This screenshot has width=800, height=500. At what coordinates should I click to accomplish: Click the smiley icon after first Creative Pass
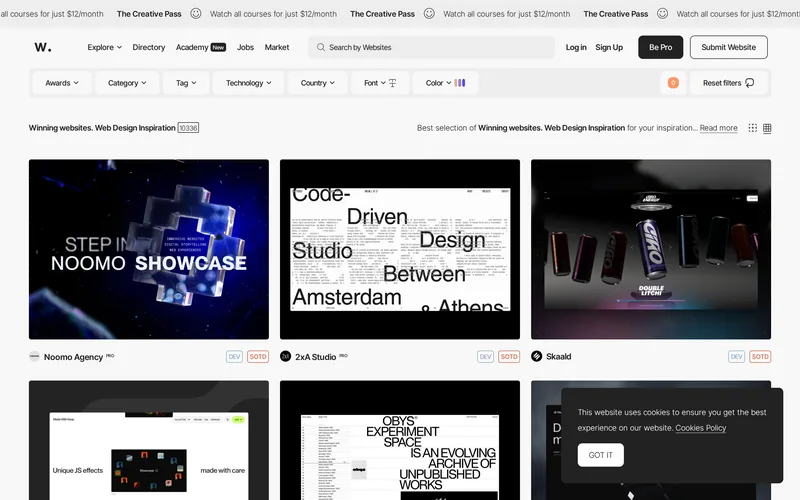196,14
